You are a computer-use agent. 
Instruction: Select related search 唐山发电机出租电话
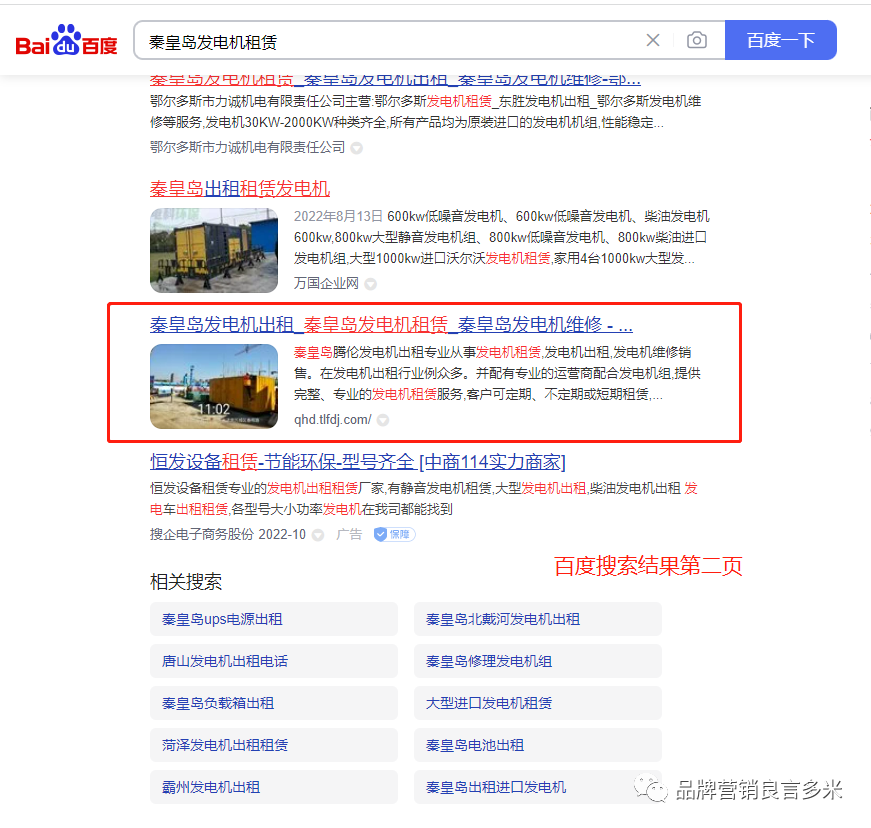274,661
